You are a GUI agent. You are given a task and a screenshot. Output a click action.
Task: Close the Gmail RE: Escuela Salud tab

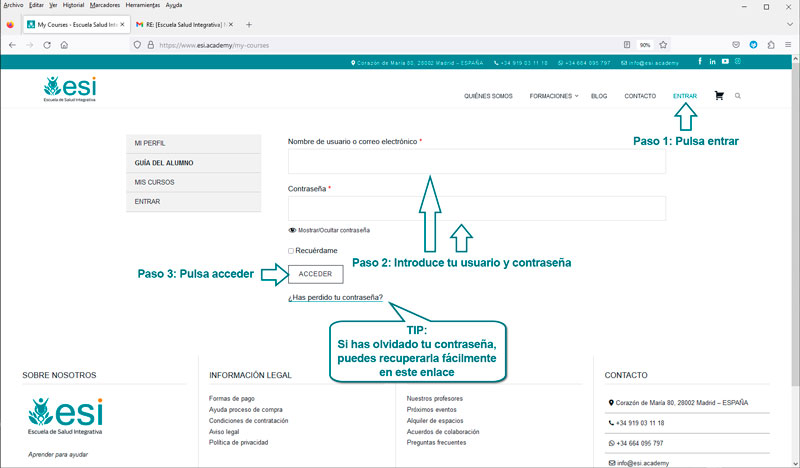[231, 24]
